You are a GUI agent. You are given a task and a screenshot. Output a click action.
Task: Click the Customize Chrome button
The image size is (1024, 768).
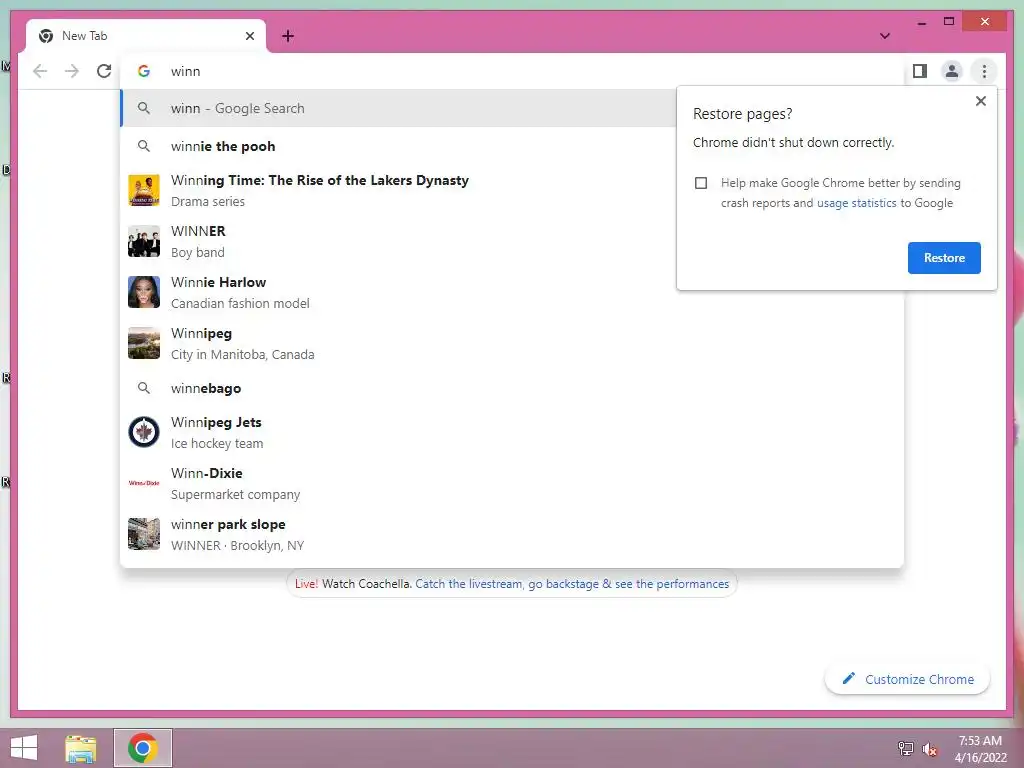click(907, 679)
